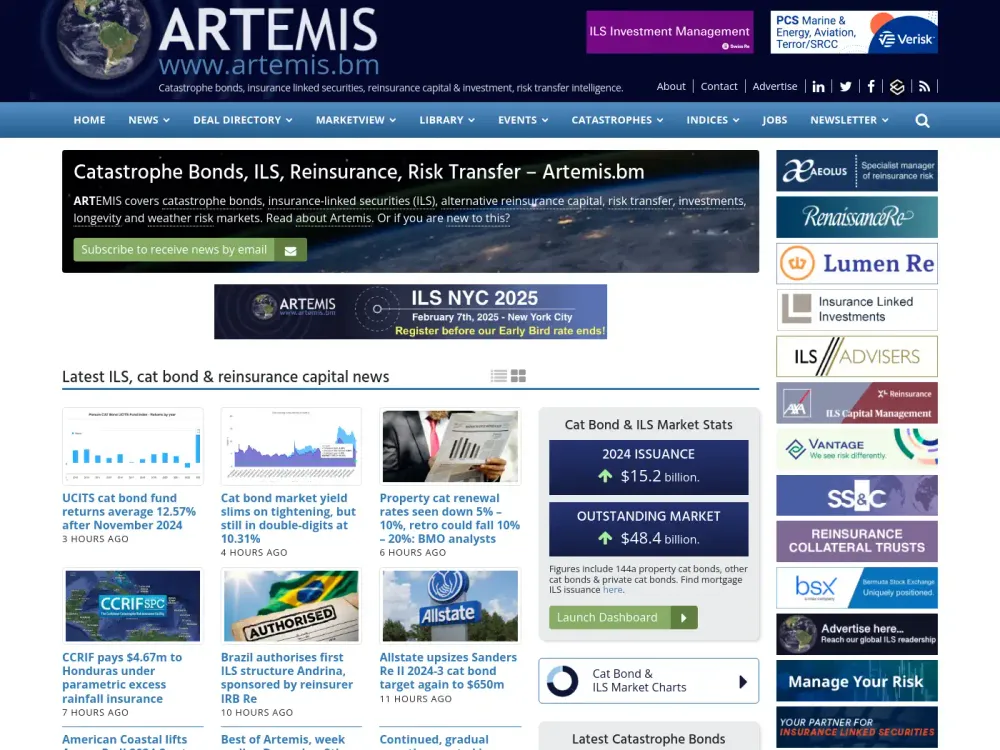Open the JOBS navigation item
The height and width of the screenshot is (750, 1000).
775,120
